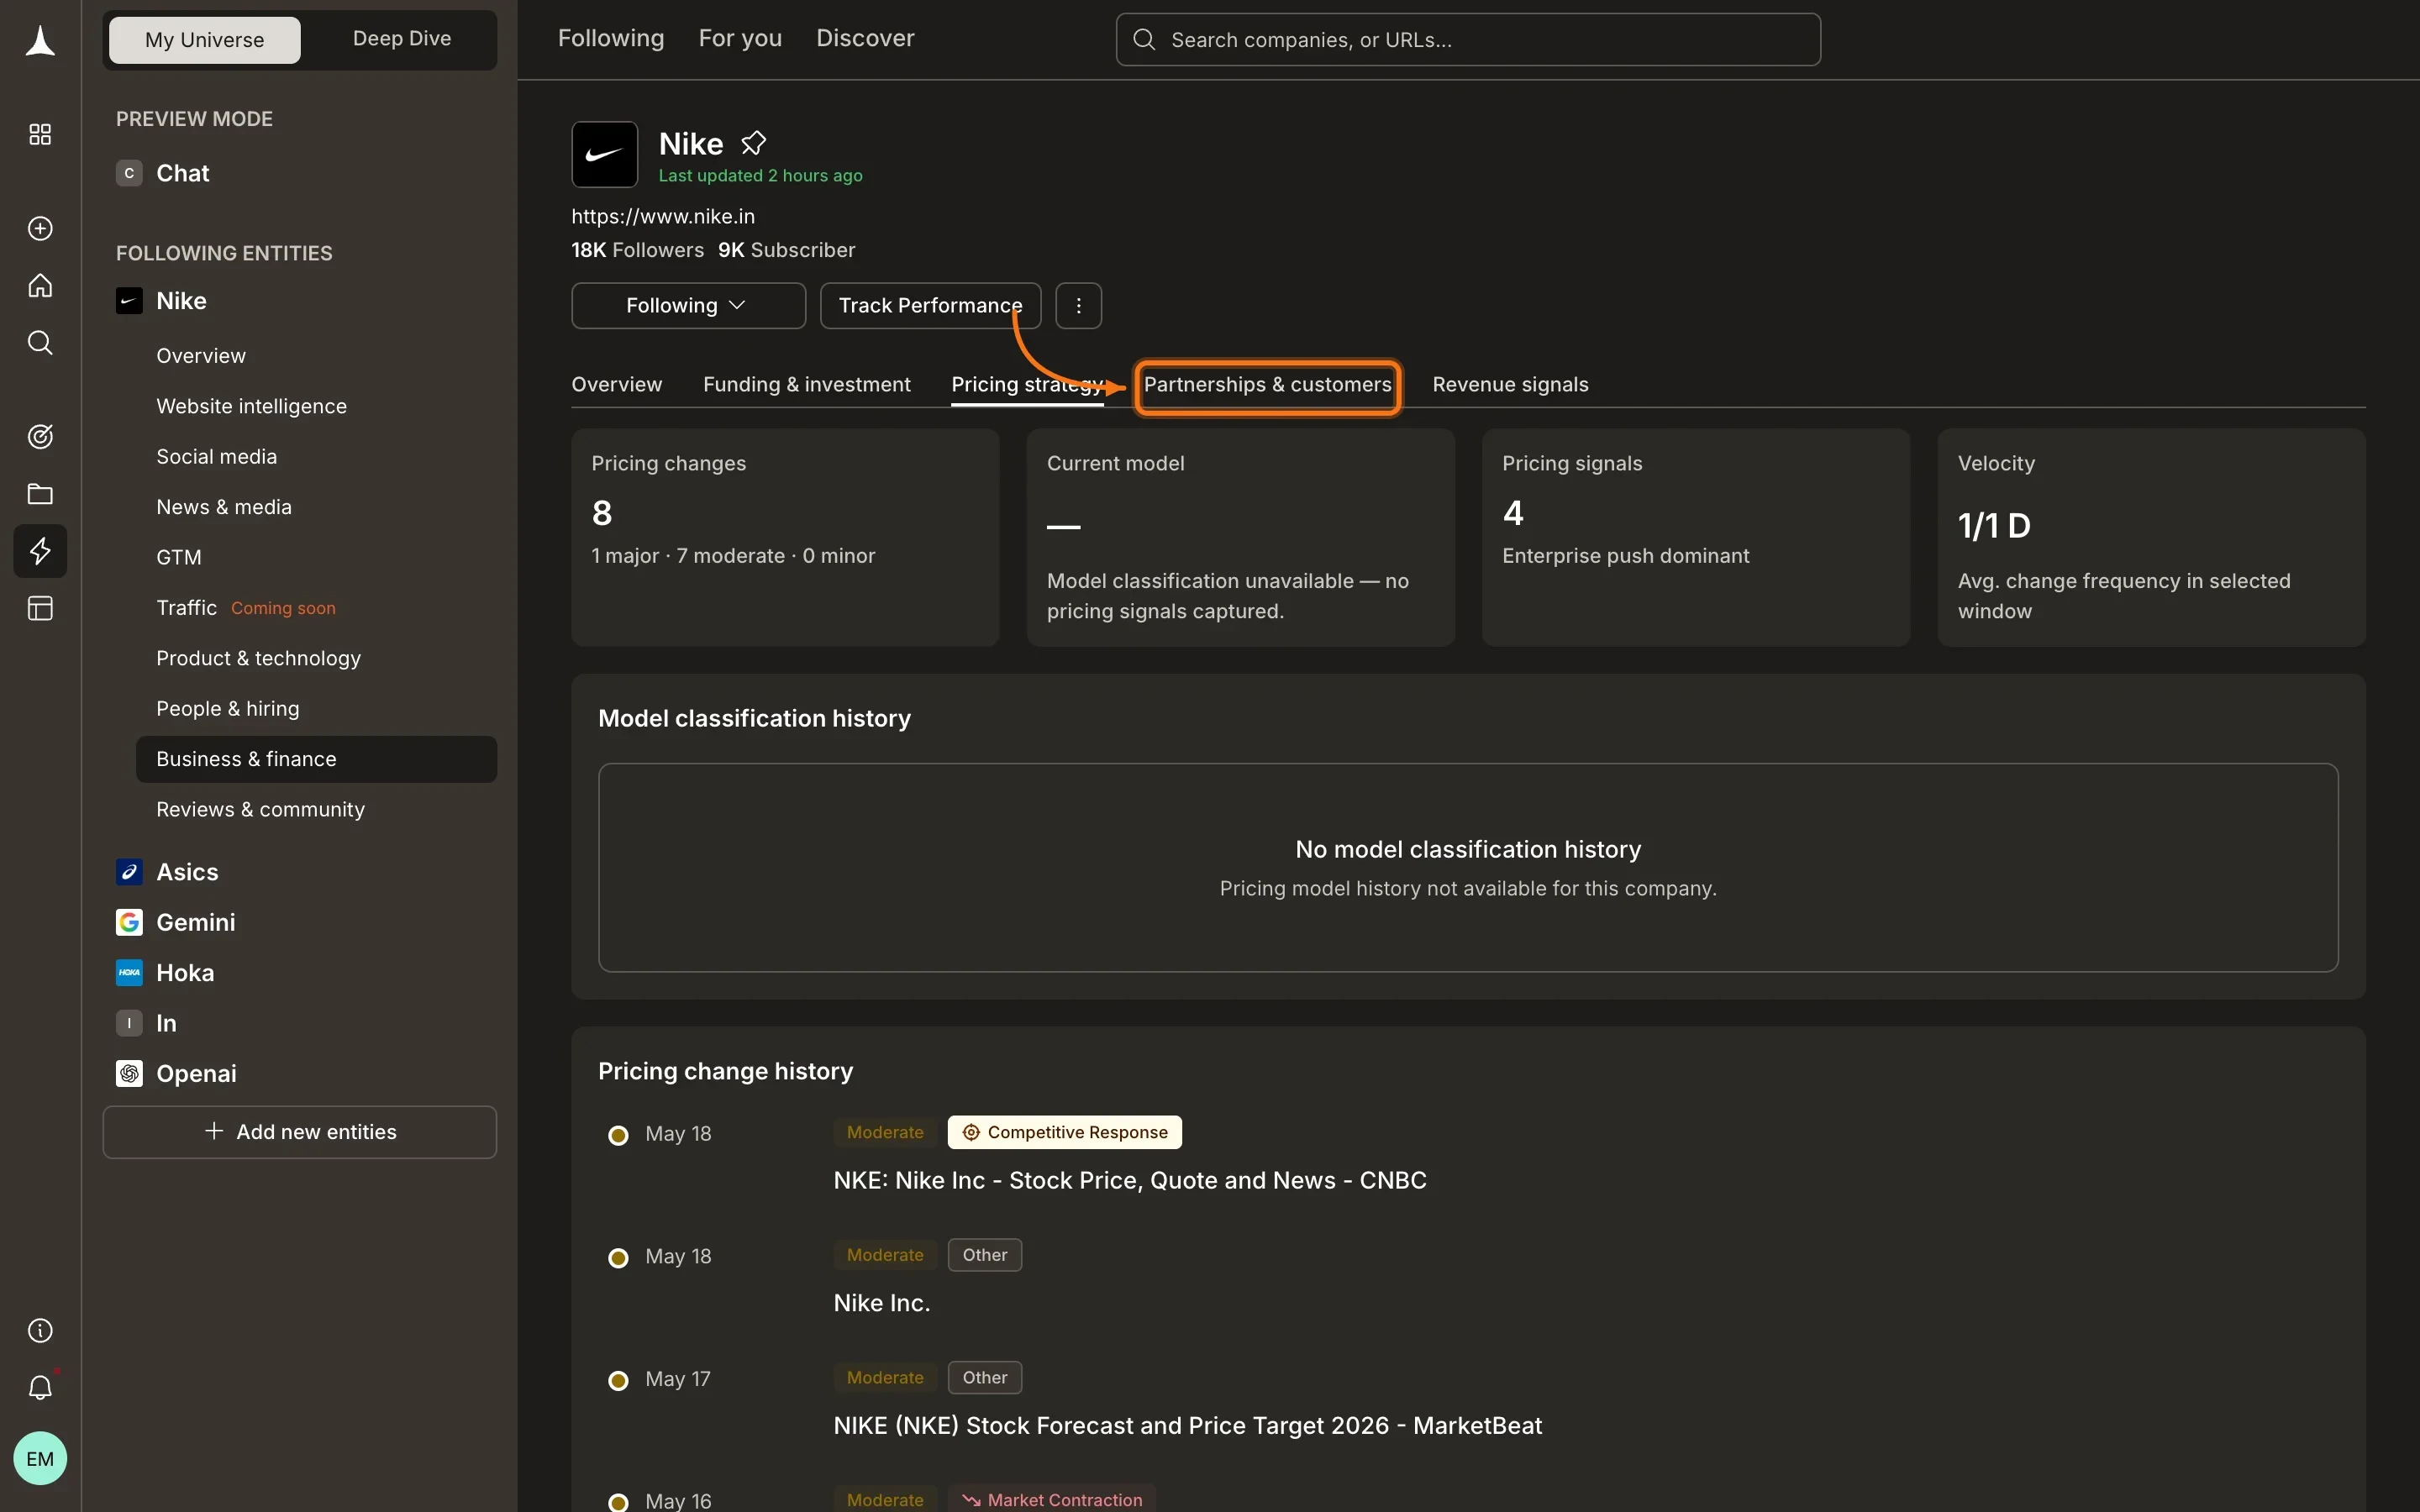Select Gemini entity name in sidebar
This screenshot has height=1512, width=2420.
tap(196, 922)
